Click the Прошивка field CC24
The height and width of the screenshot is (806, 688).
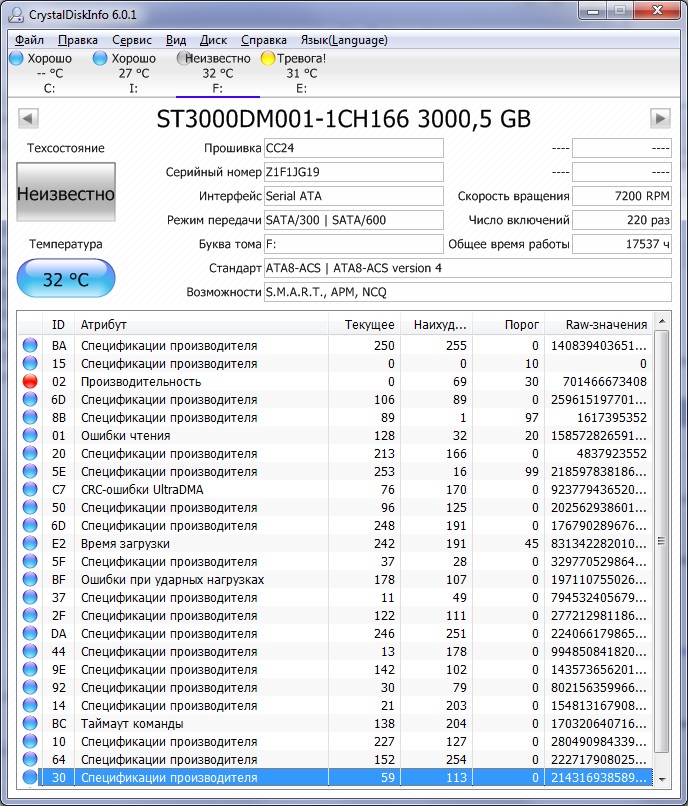point(354,148)
